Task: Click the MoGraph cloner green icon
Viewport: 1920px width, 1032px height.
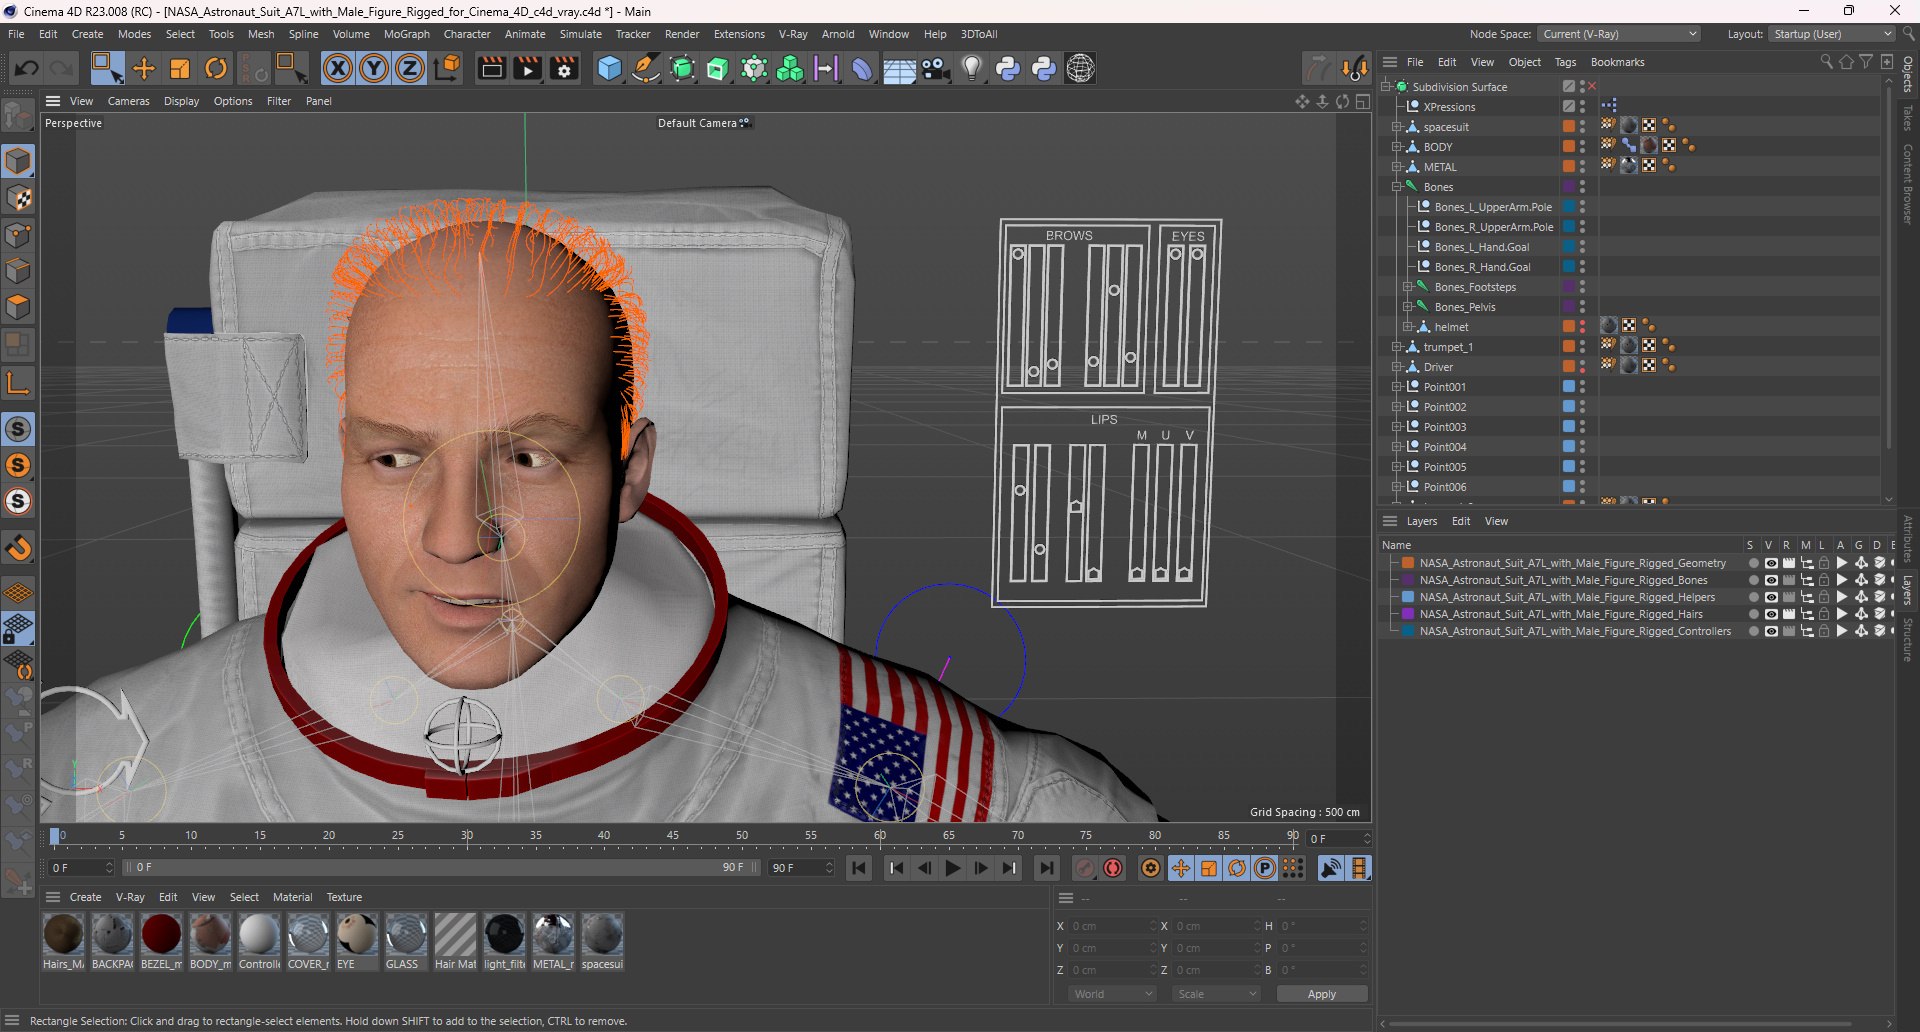Action: pos(790,68)
